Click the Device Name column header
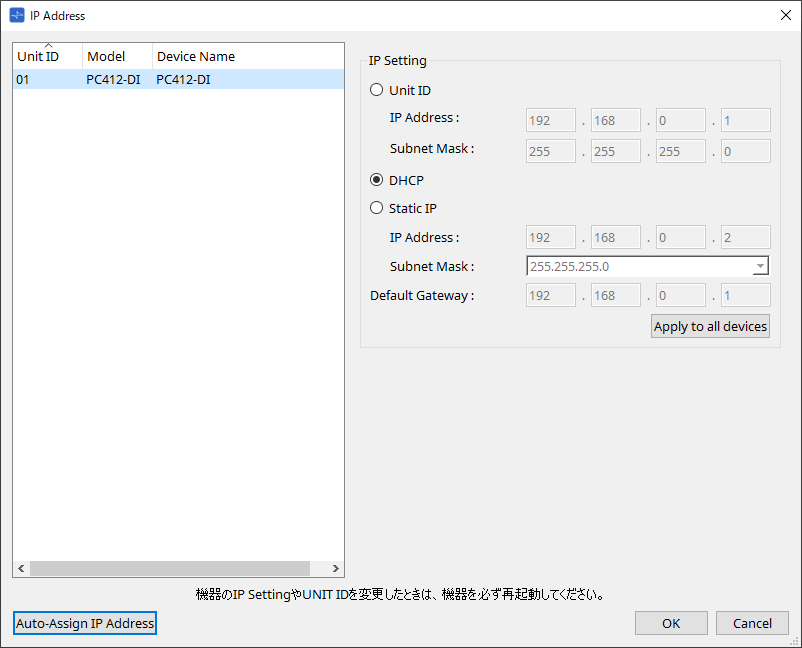The image size is (802, 648). (x=196, y=56)
